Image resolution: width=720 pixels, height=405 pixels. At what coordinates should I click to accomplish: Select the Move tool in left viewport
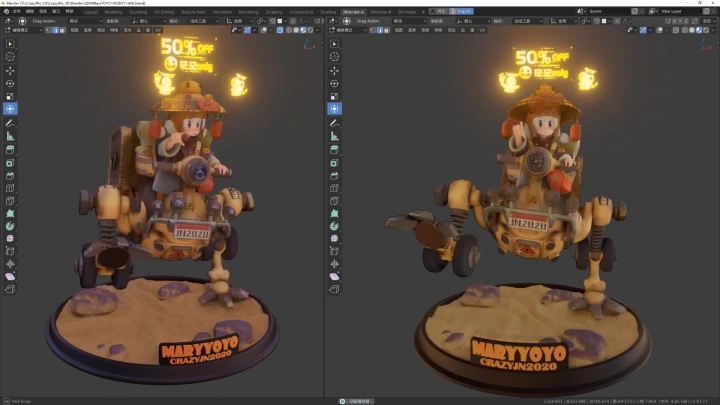pyautogui.click(x=10, y=71)
